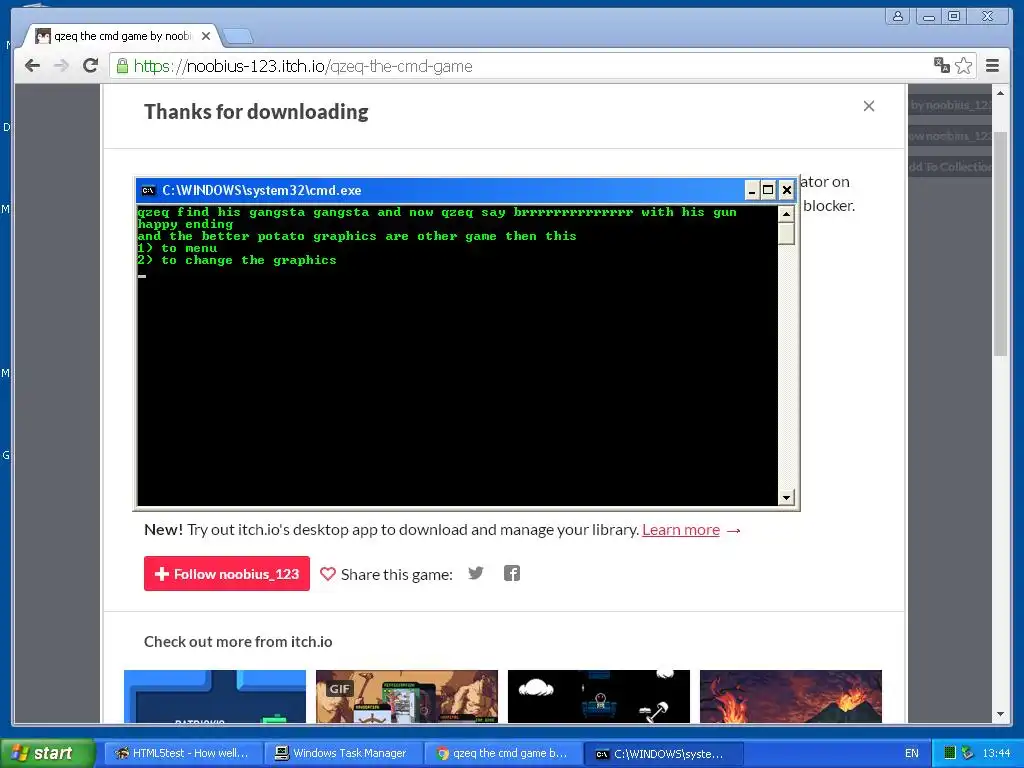Click the browser page scrollbar thumb
The width and height of the screenshot is (1024, 768).
(1000, 243)
